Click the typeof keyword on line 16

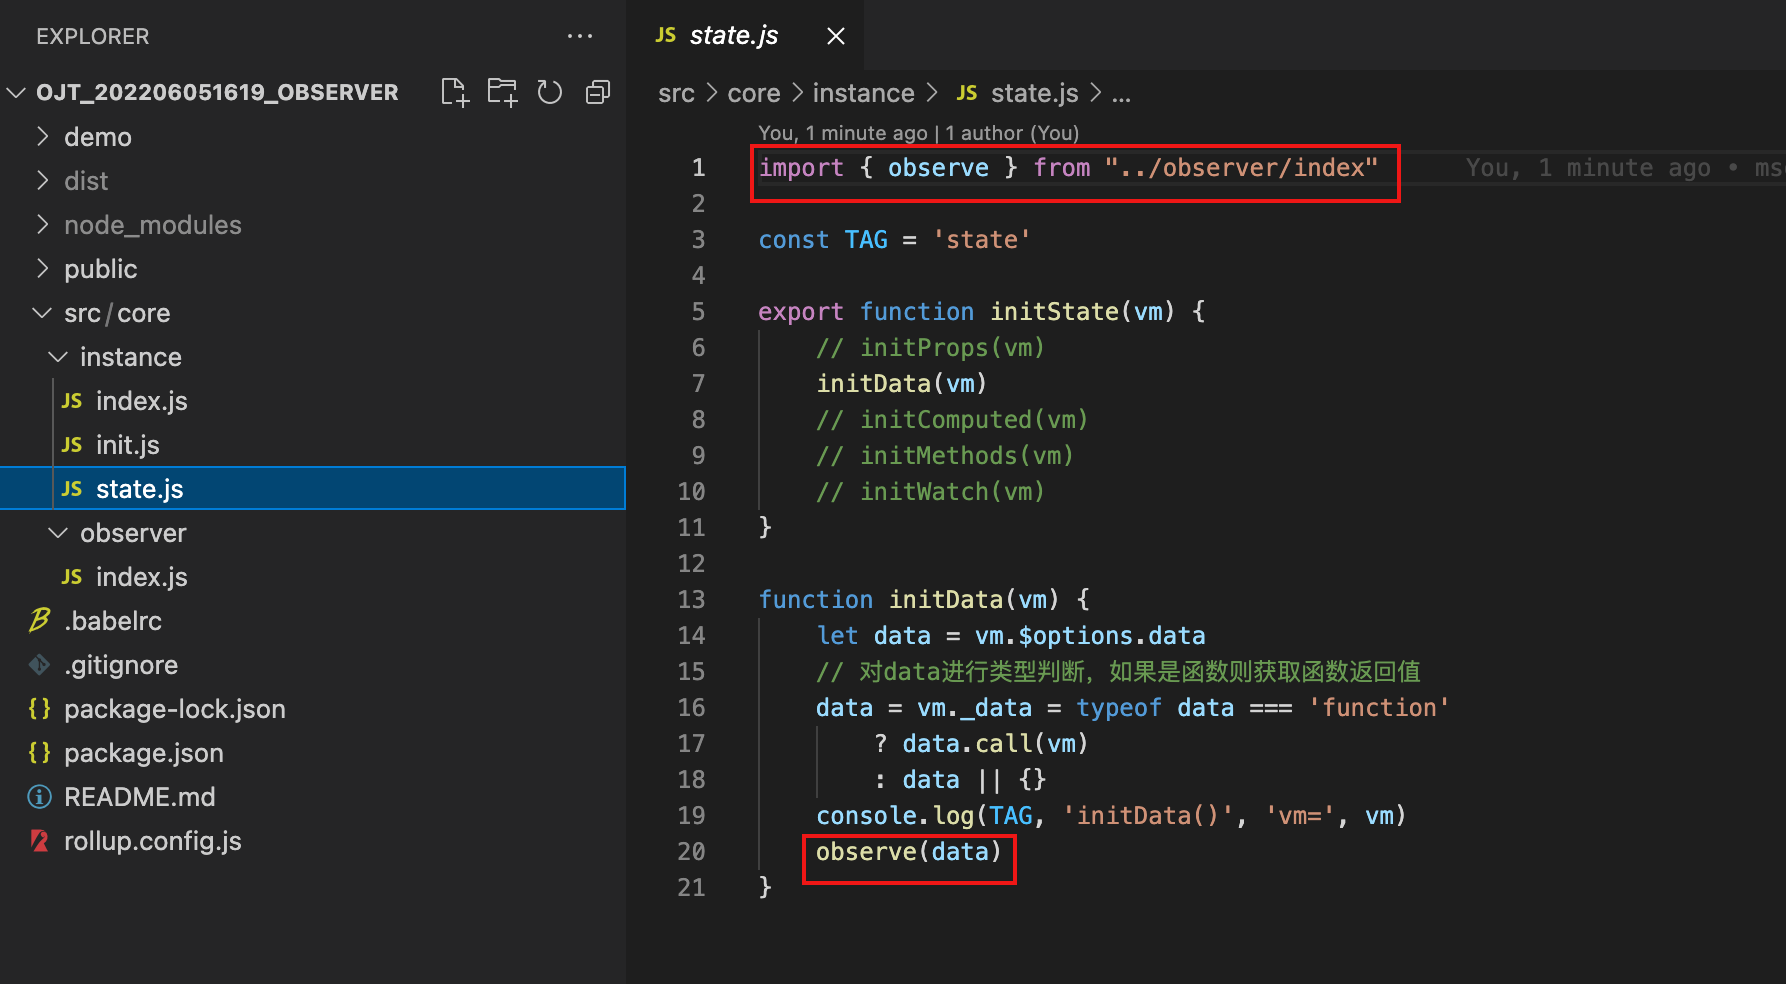point(1119,708)
